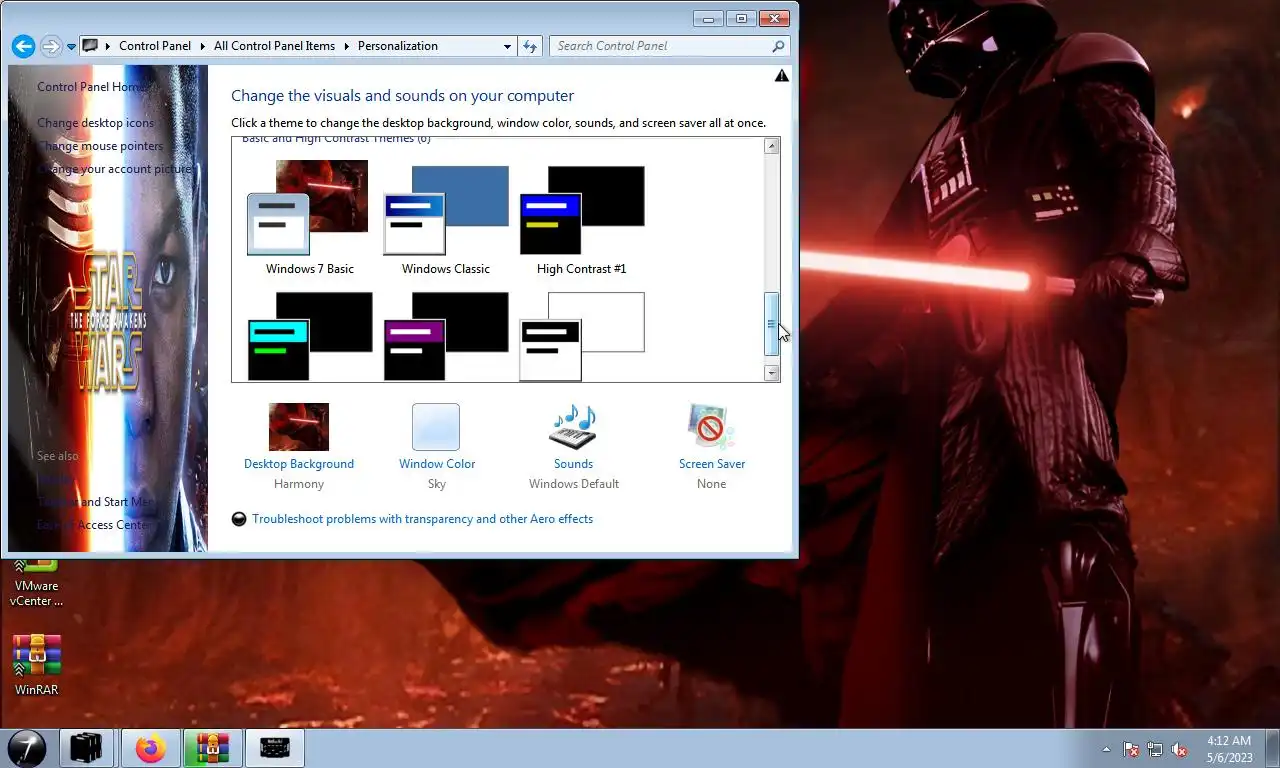Select the Windows 7 Basic theme
The height and width of the screenshot is (768, 1280).
(x=309, y=217)
